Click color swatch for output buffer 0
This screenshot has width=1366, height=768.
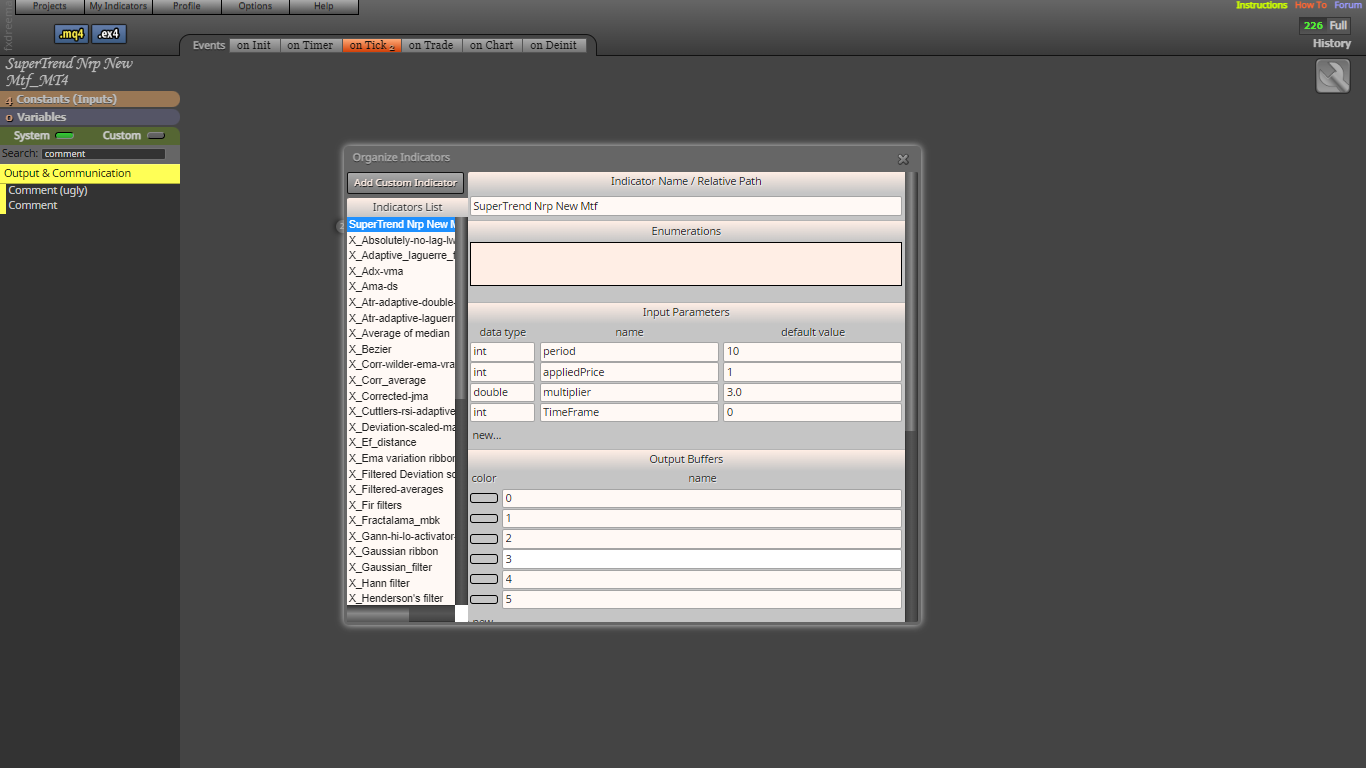[484, 498]
